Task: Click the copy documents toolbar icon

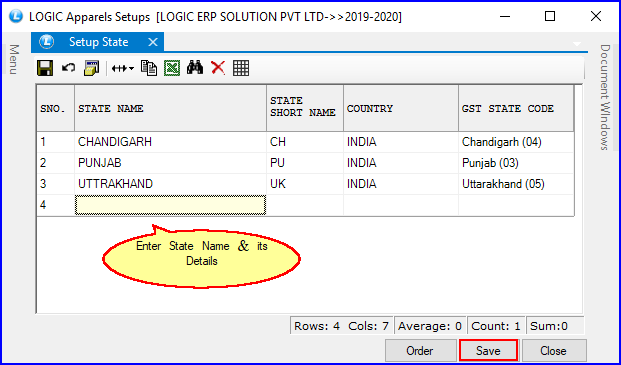Action: click(149, 68)
